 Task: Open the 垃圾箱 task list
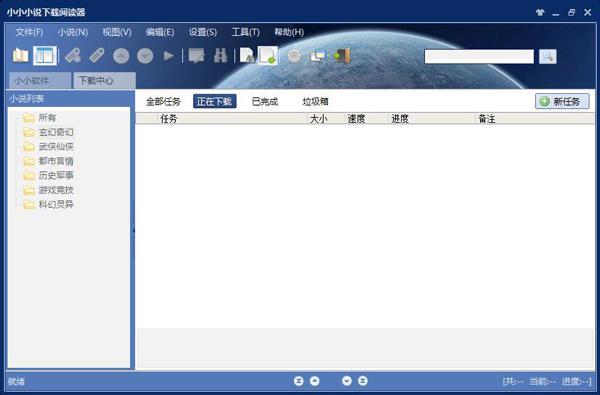click(316, 102)
